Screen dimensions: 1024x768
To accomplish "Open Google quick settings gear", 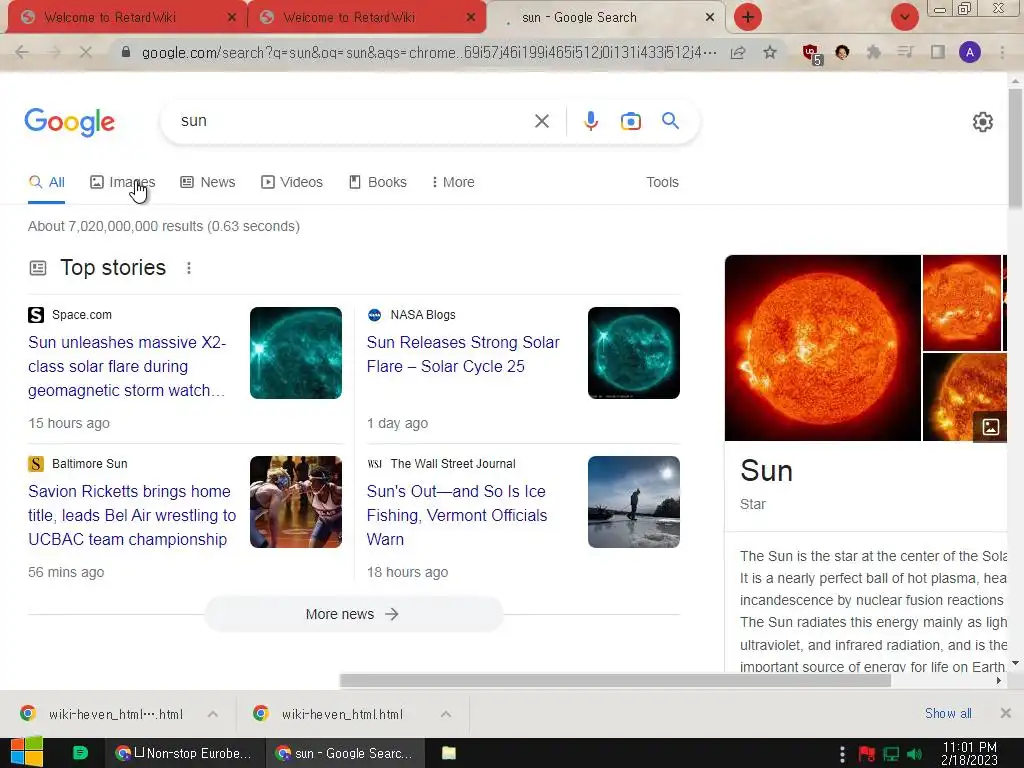I will click(982, 122).
